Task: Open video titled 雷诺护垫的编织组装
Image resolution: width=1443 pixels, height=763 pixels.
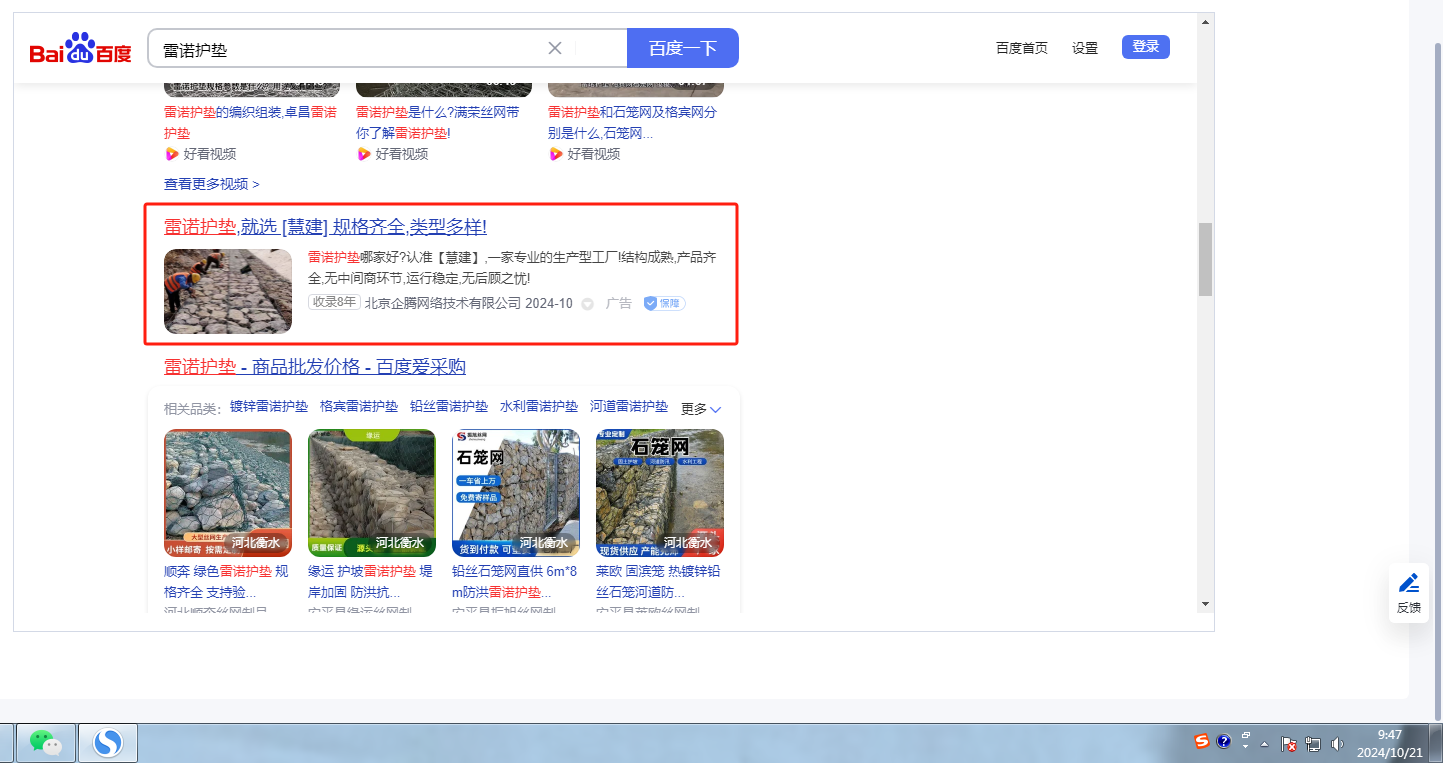Action: [251, 122]
